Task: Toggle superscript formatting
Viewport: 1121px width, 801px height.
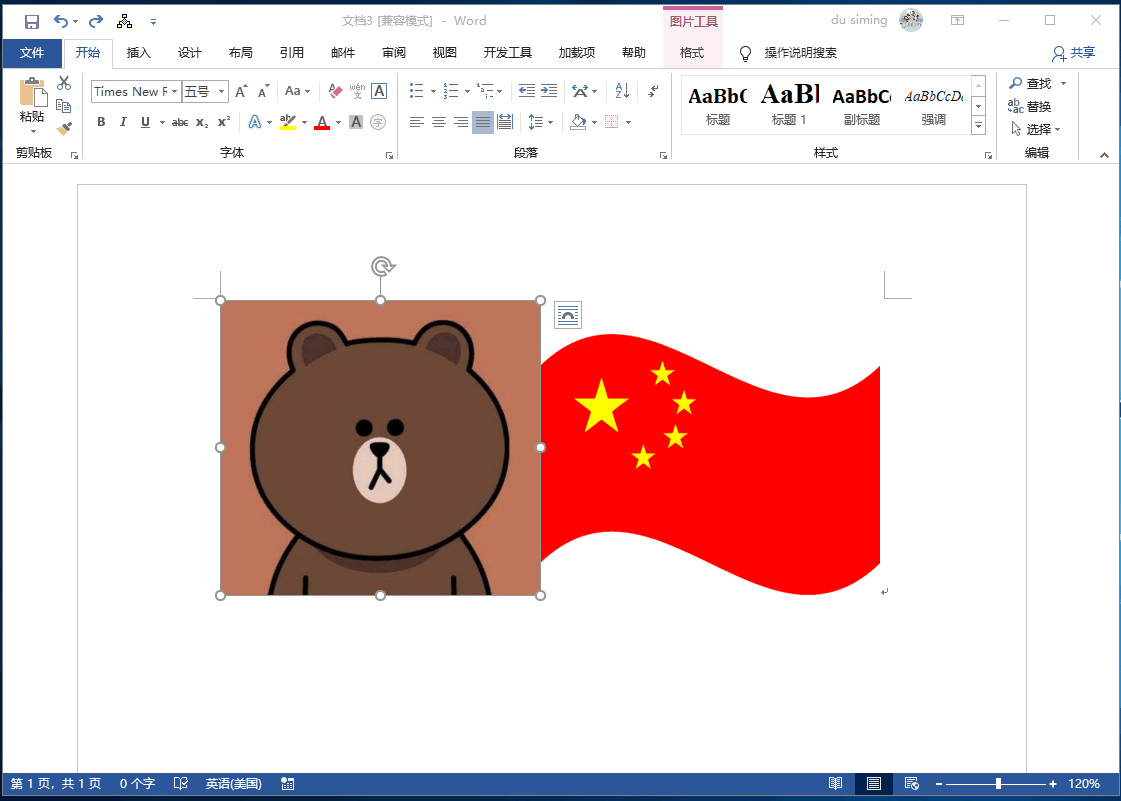Action: tap(224, 122)
